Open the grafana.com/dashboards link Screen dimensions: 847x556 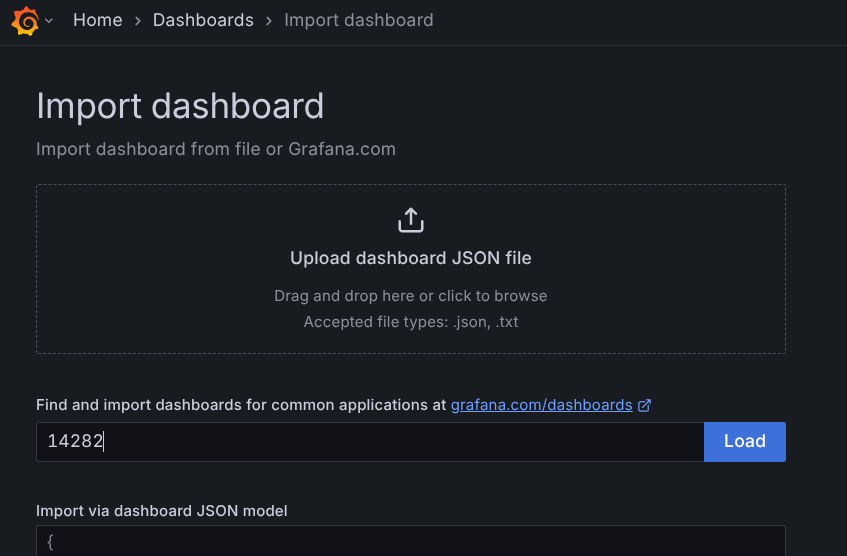541,405
